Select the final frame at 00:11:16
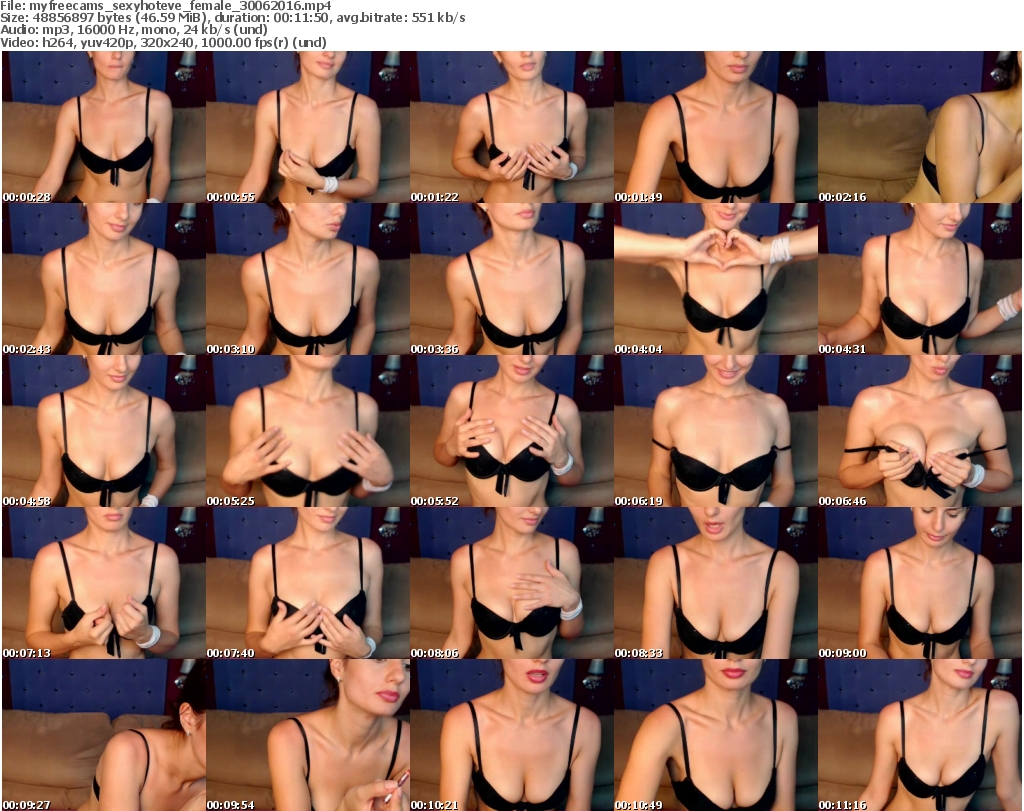The height and width of the screenshot is (811, 1024). (919, 734)
